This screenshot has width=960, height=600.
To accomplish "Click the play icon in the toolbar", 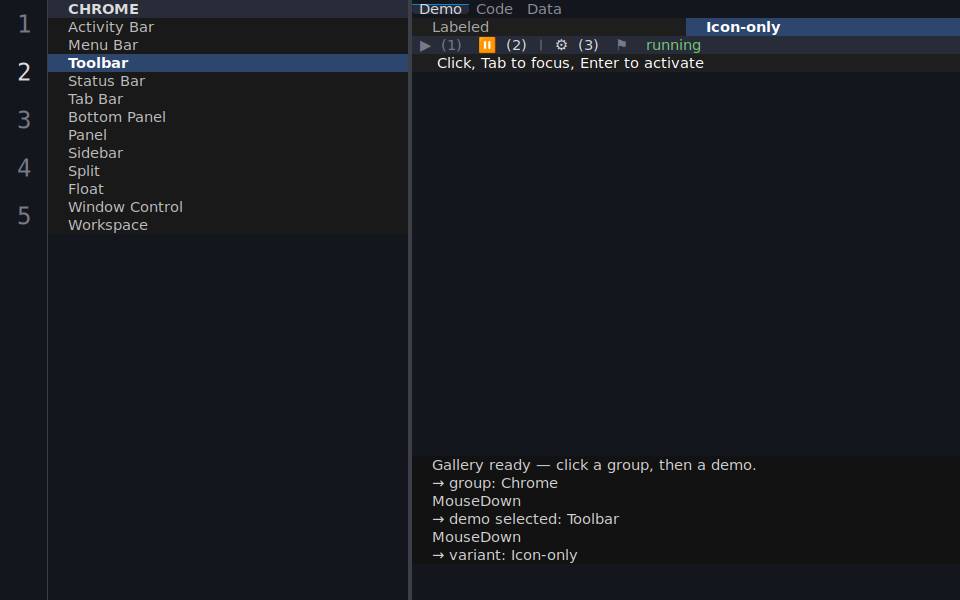I will (426, 45).
